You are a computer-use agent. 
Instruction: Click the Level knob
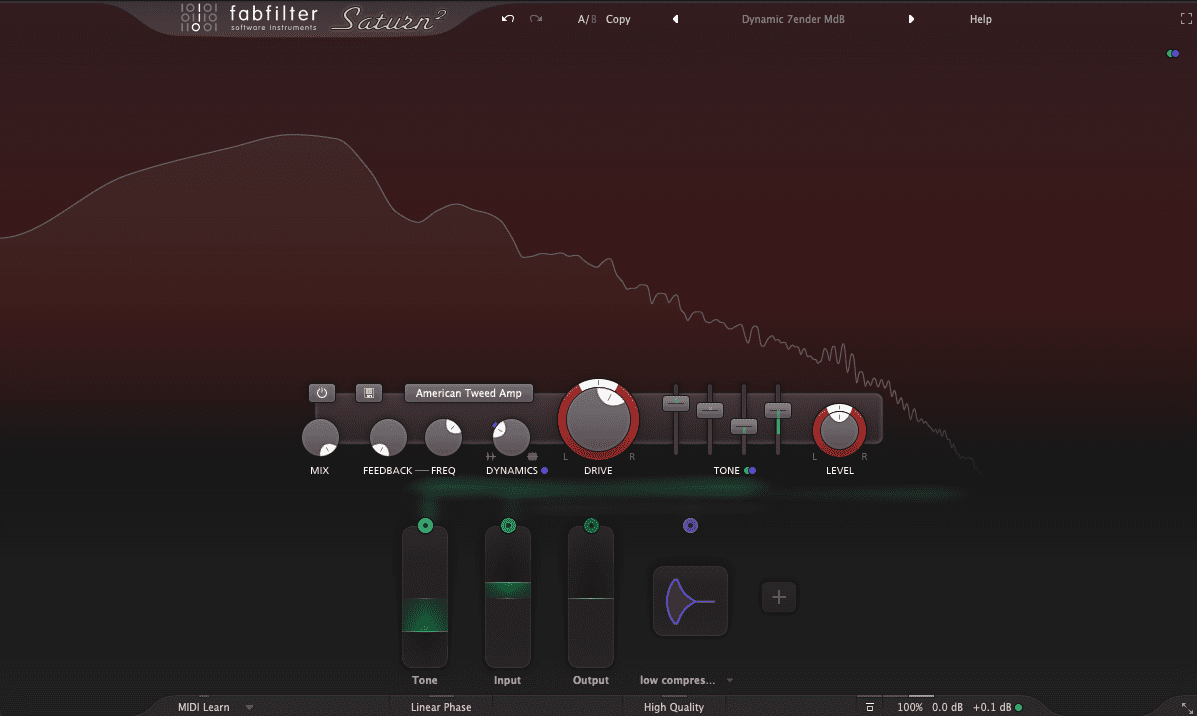pyautogui.click(x=839, y=431)
